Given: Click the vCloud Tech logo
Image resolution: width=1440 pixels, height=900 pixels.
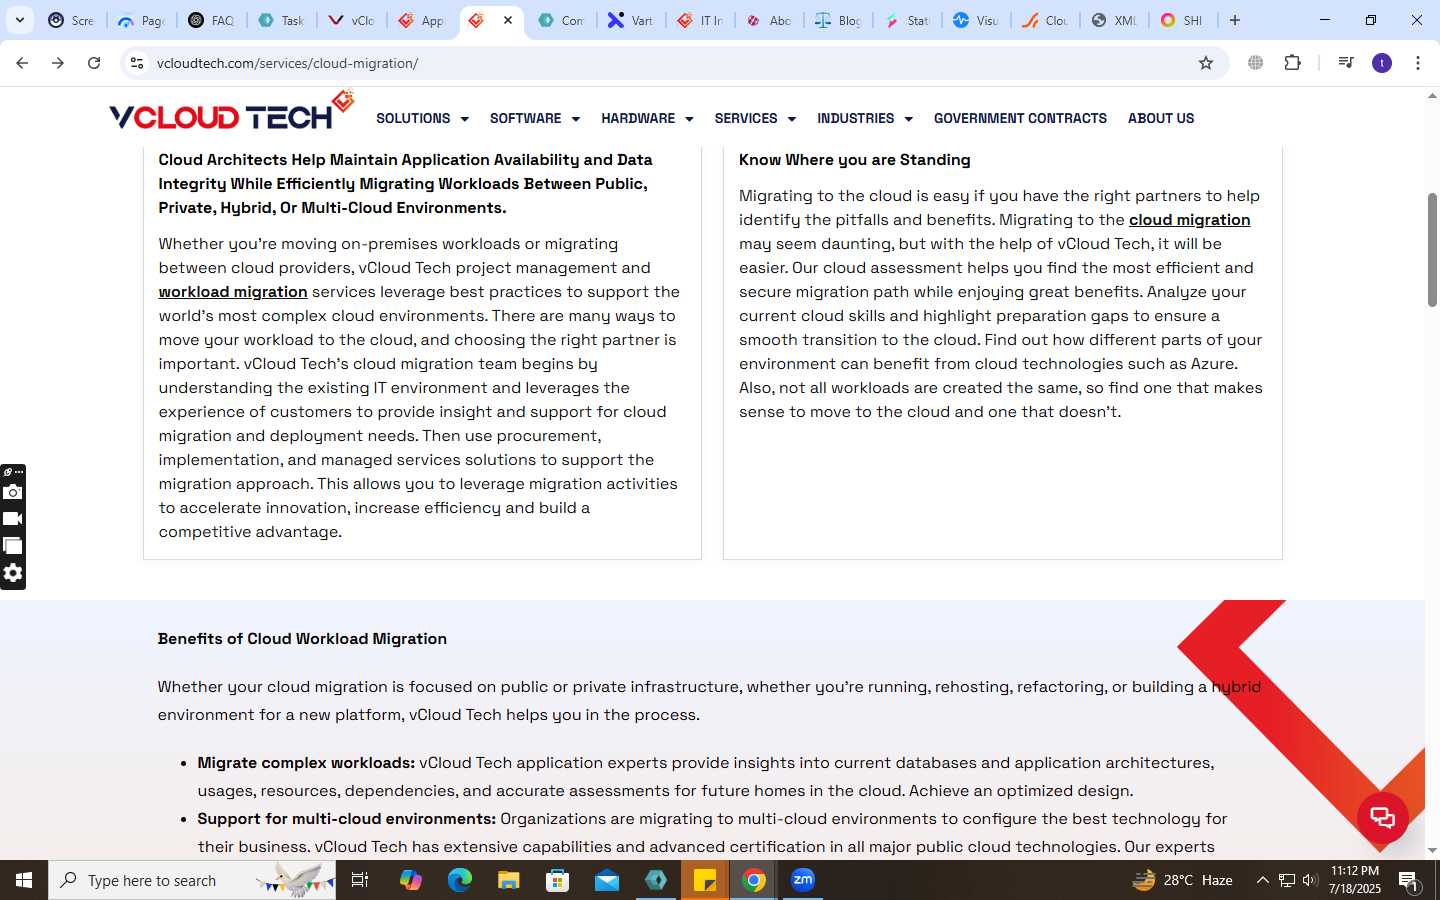Looking at the screenshot, I should (232, 112).
